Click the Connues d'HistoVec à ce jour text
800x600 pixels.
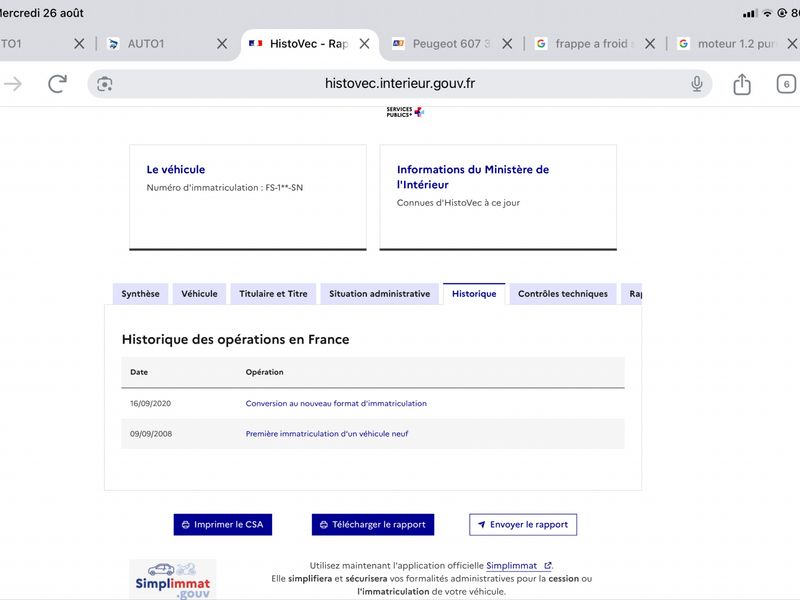[458, 203]
